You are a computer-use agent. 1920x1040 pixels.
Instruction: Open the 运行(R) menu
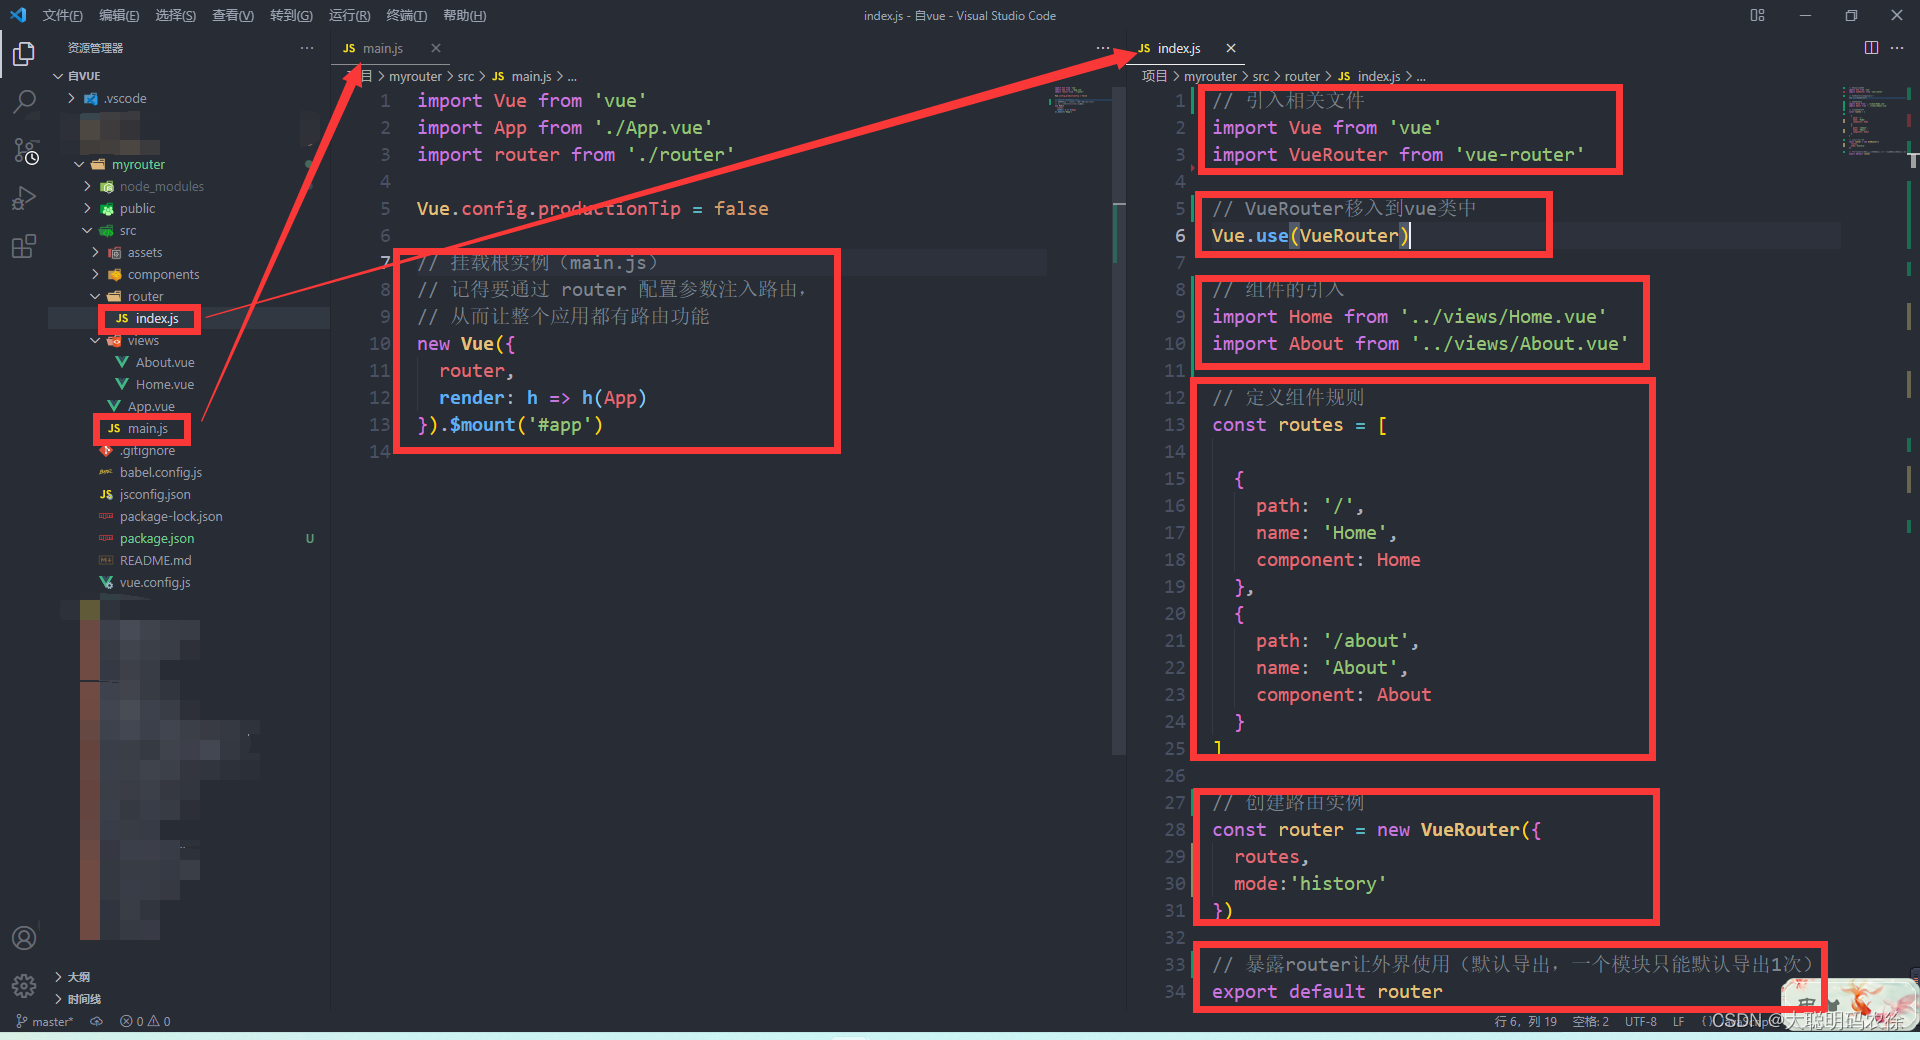point(349,15)
